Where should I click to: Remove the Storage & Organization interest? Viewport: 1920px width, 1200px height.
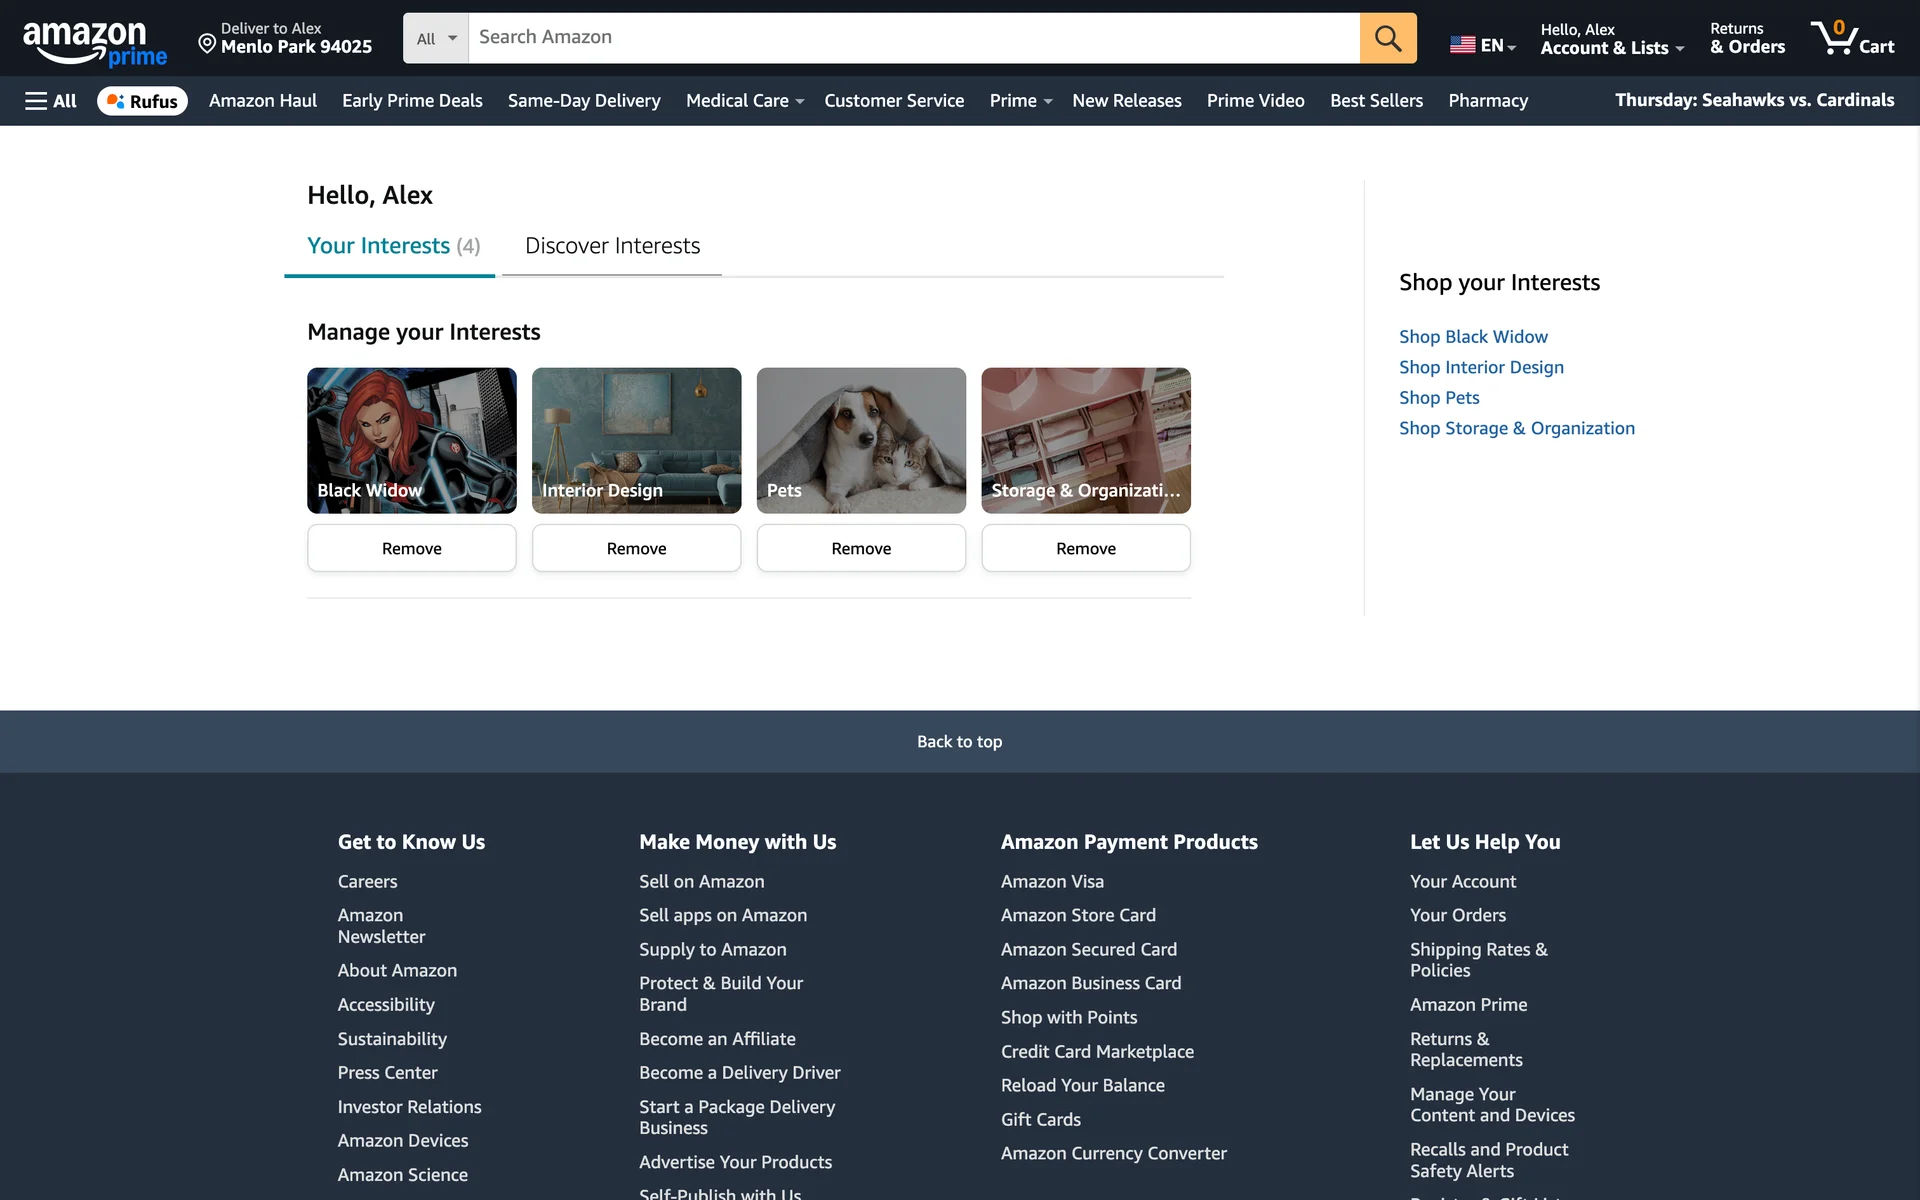[1085, 548]
